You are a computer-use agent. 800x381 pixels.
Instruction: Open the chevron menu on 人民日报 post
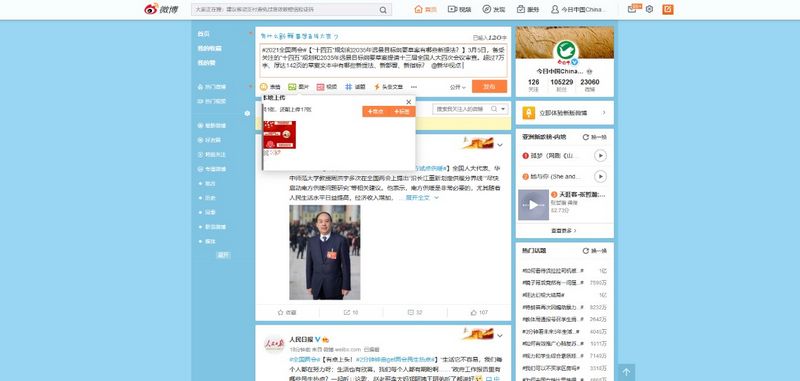tap(500, 336)
